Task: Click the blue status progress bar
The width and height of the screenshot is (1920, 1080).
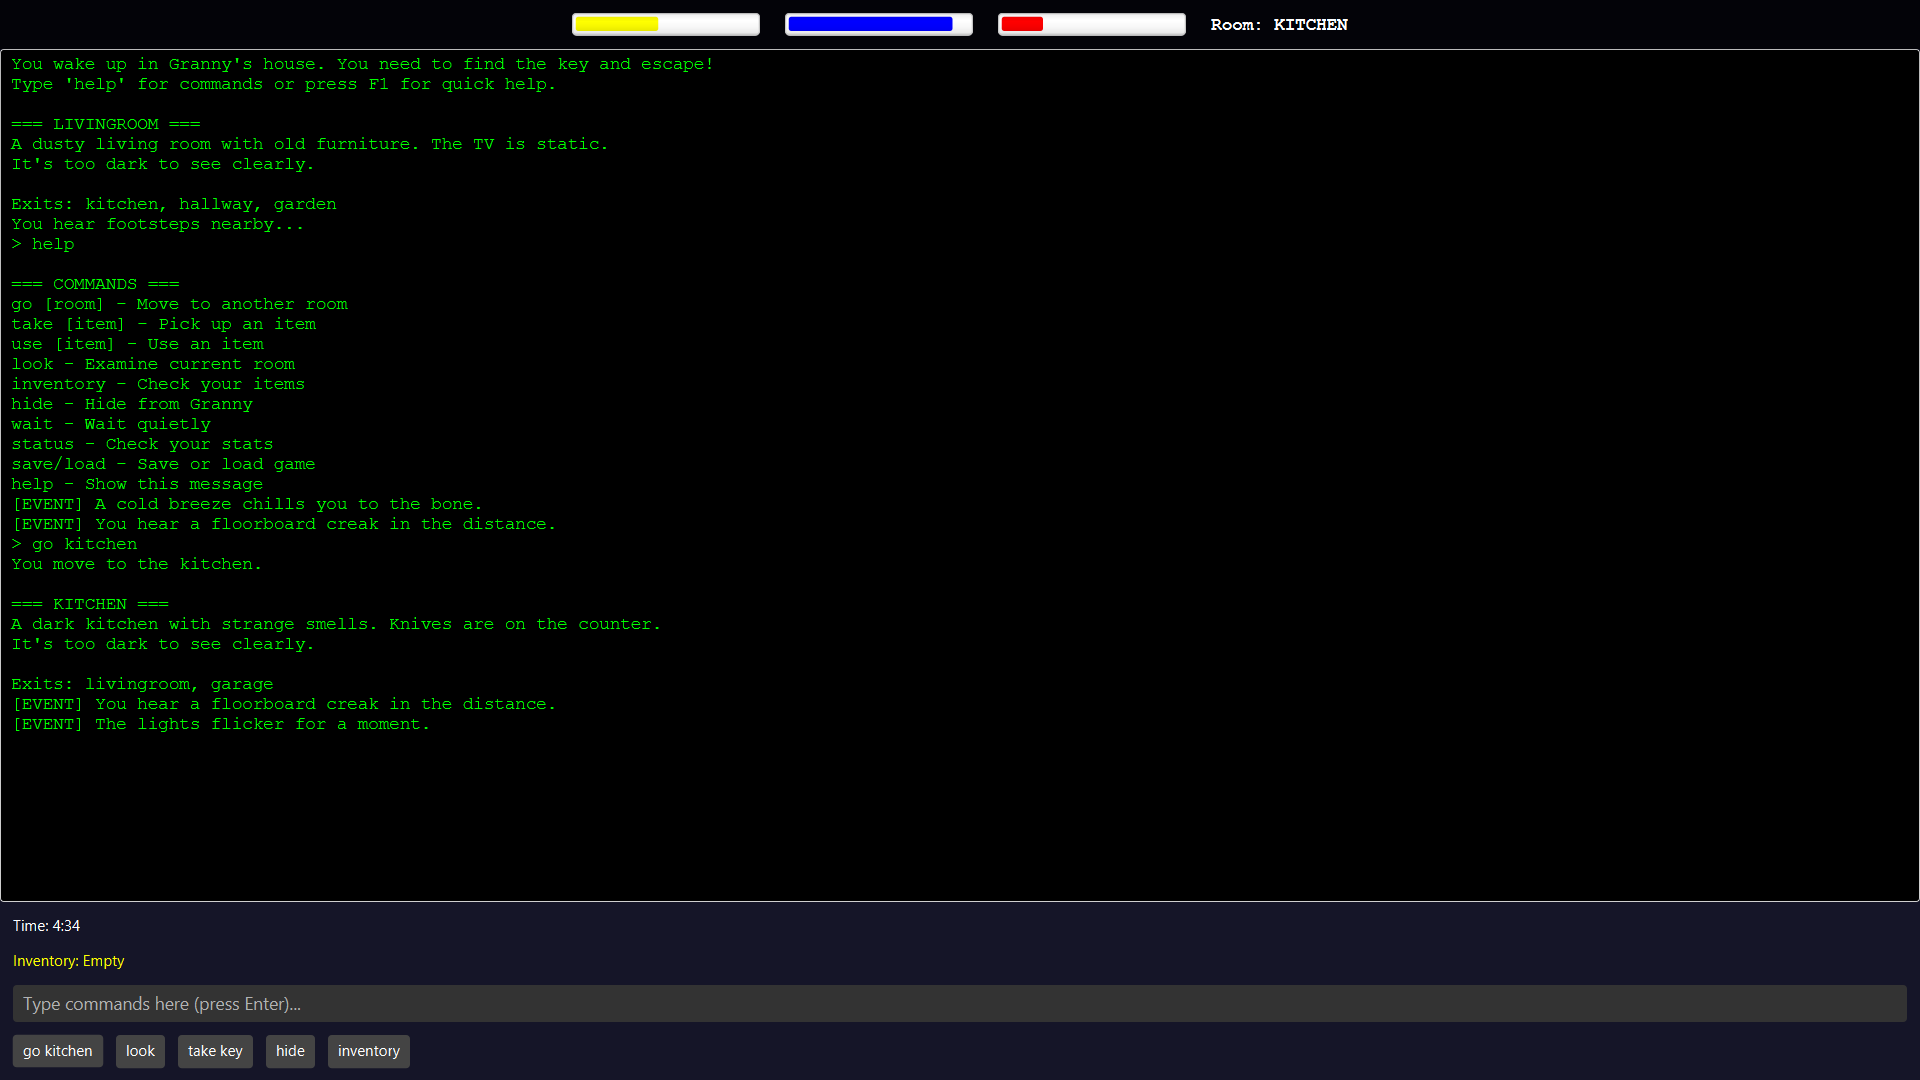Action: tap(878, 24)
